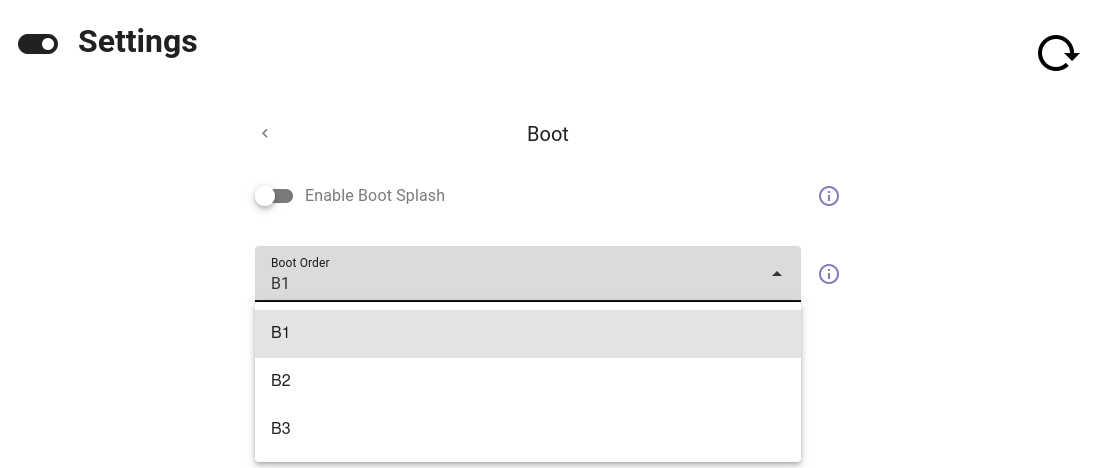The width and height of the screenshot is (1095, 468).
Task: Open info icon for Enable Boot Splash
Action: [828, 196]
